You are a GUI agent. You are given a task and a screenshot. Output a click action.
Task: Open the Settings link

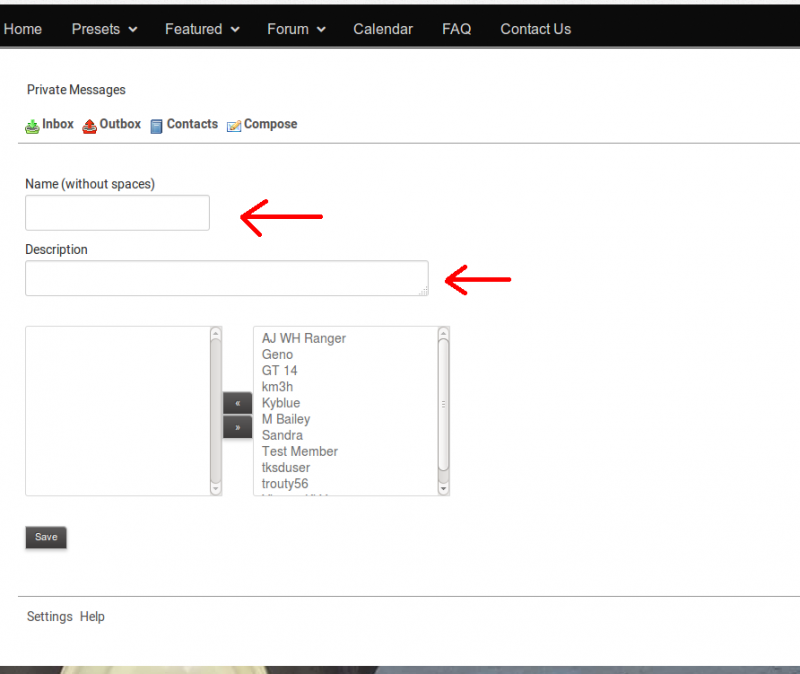49,617
